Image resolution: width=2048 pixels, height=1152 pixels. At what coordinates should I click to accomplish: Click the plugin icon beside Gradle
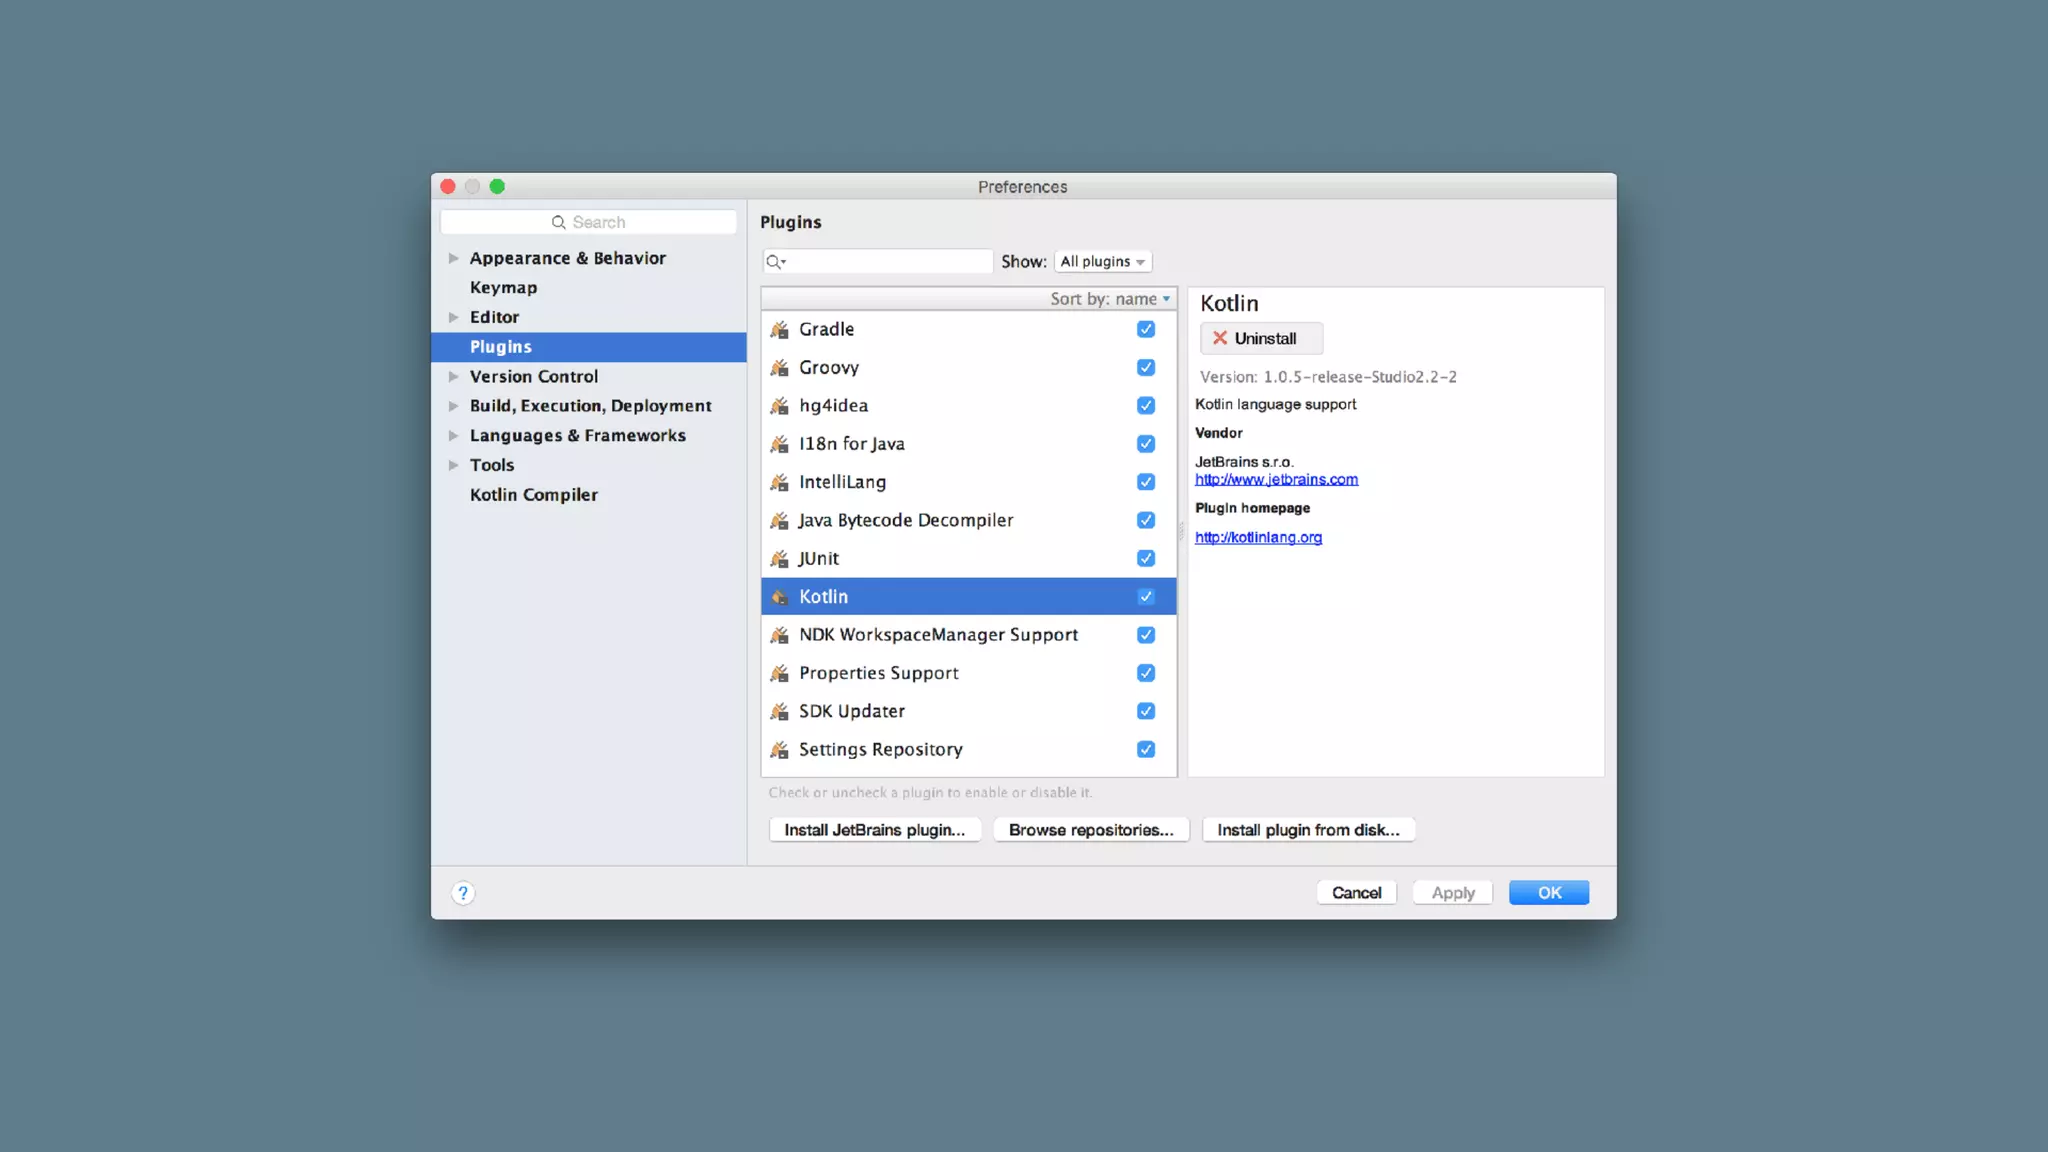779,329
